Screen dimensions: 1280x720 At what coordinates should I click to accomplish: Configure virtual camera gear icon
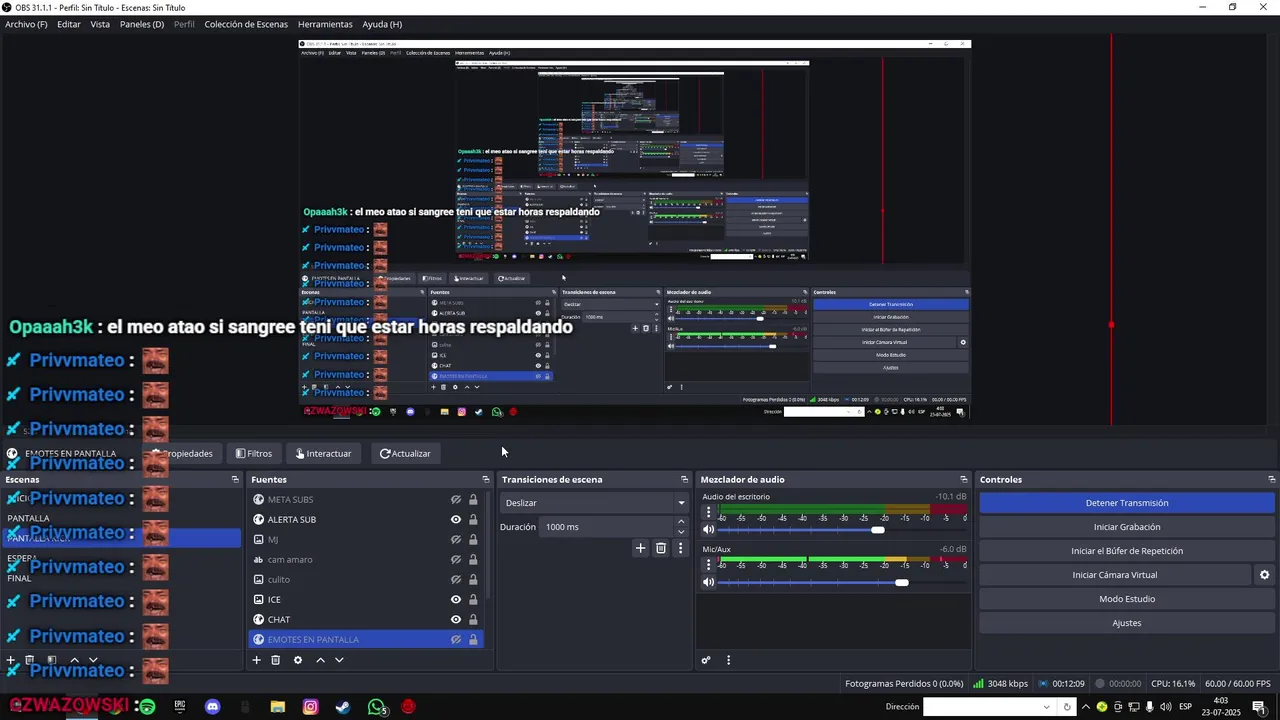tap(1264, 575)
